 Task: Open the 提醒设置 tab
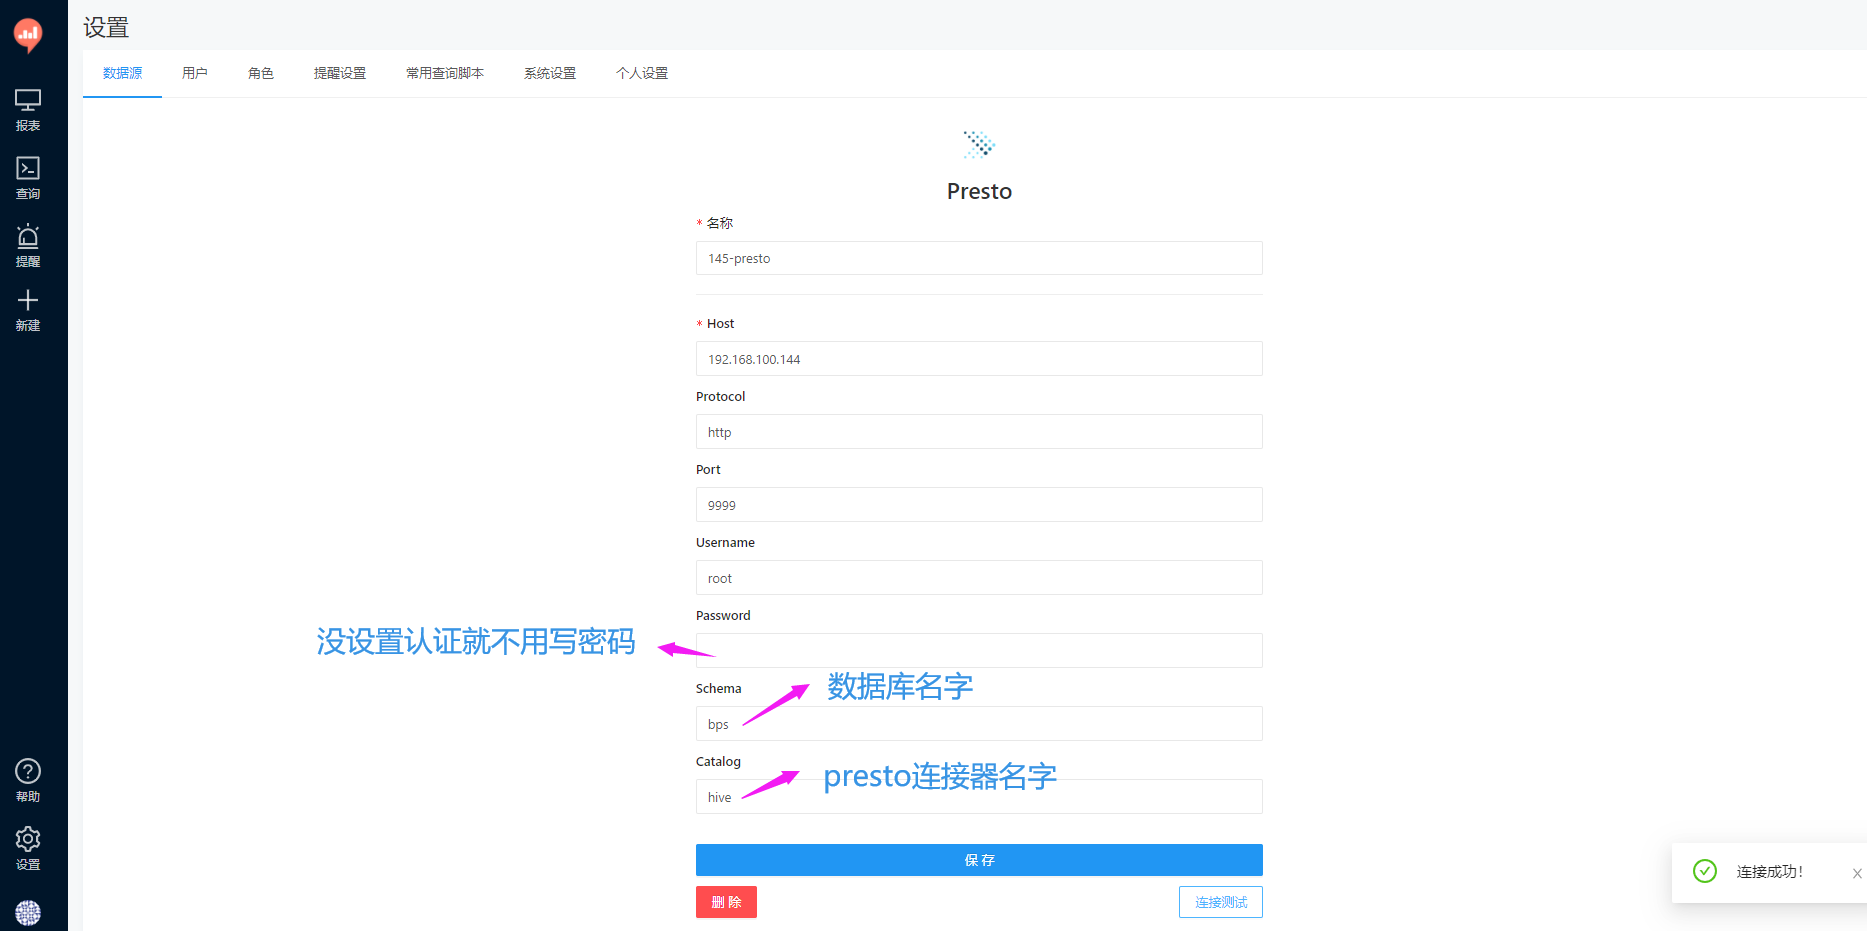tap(339, 73)
